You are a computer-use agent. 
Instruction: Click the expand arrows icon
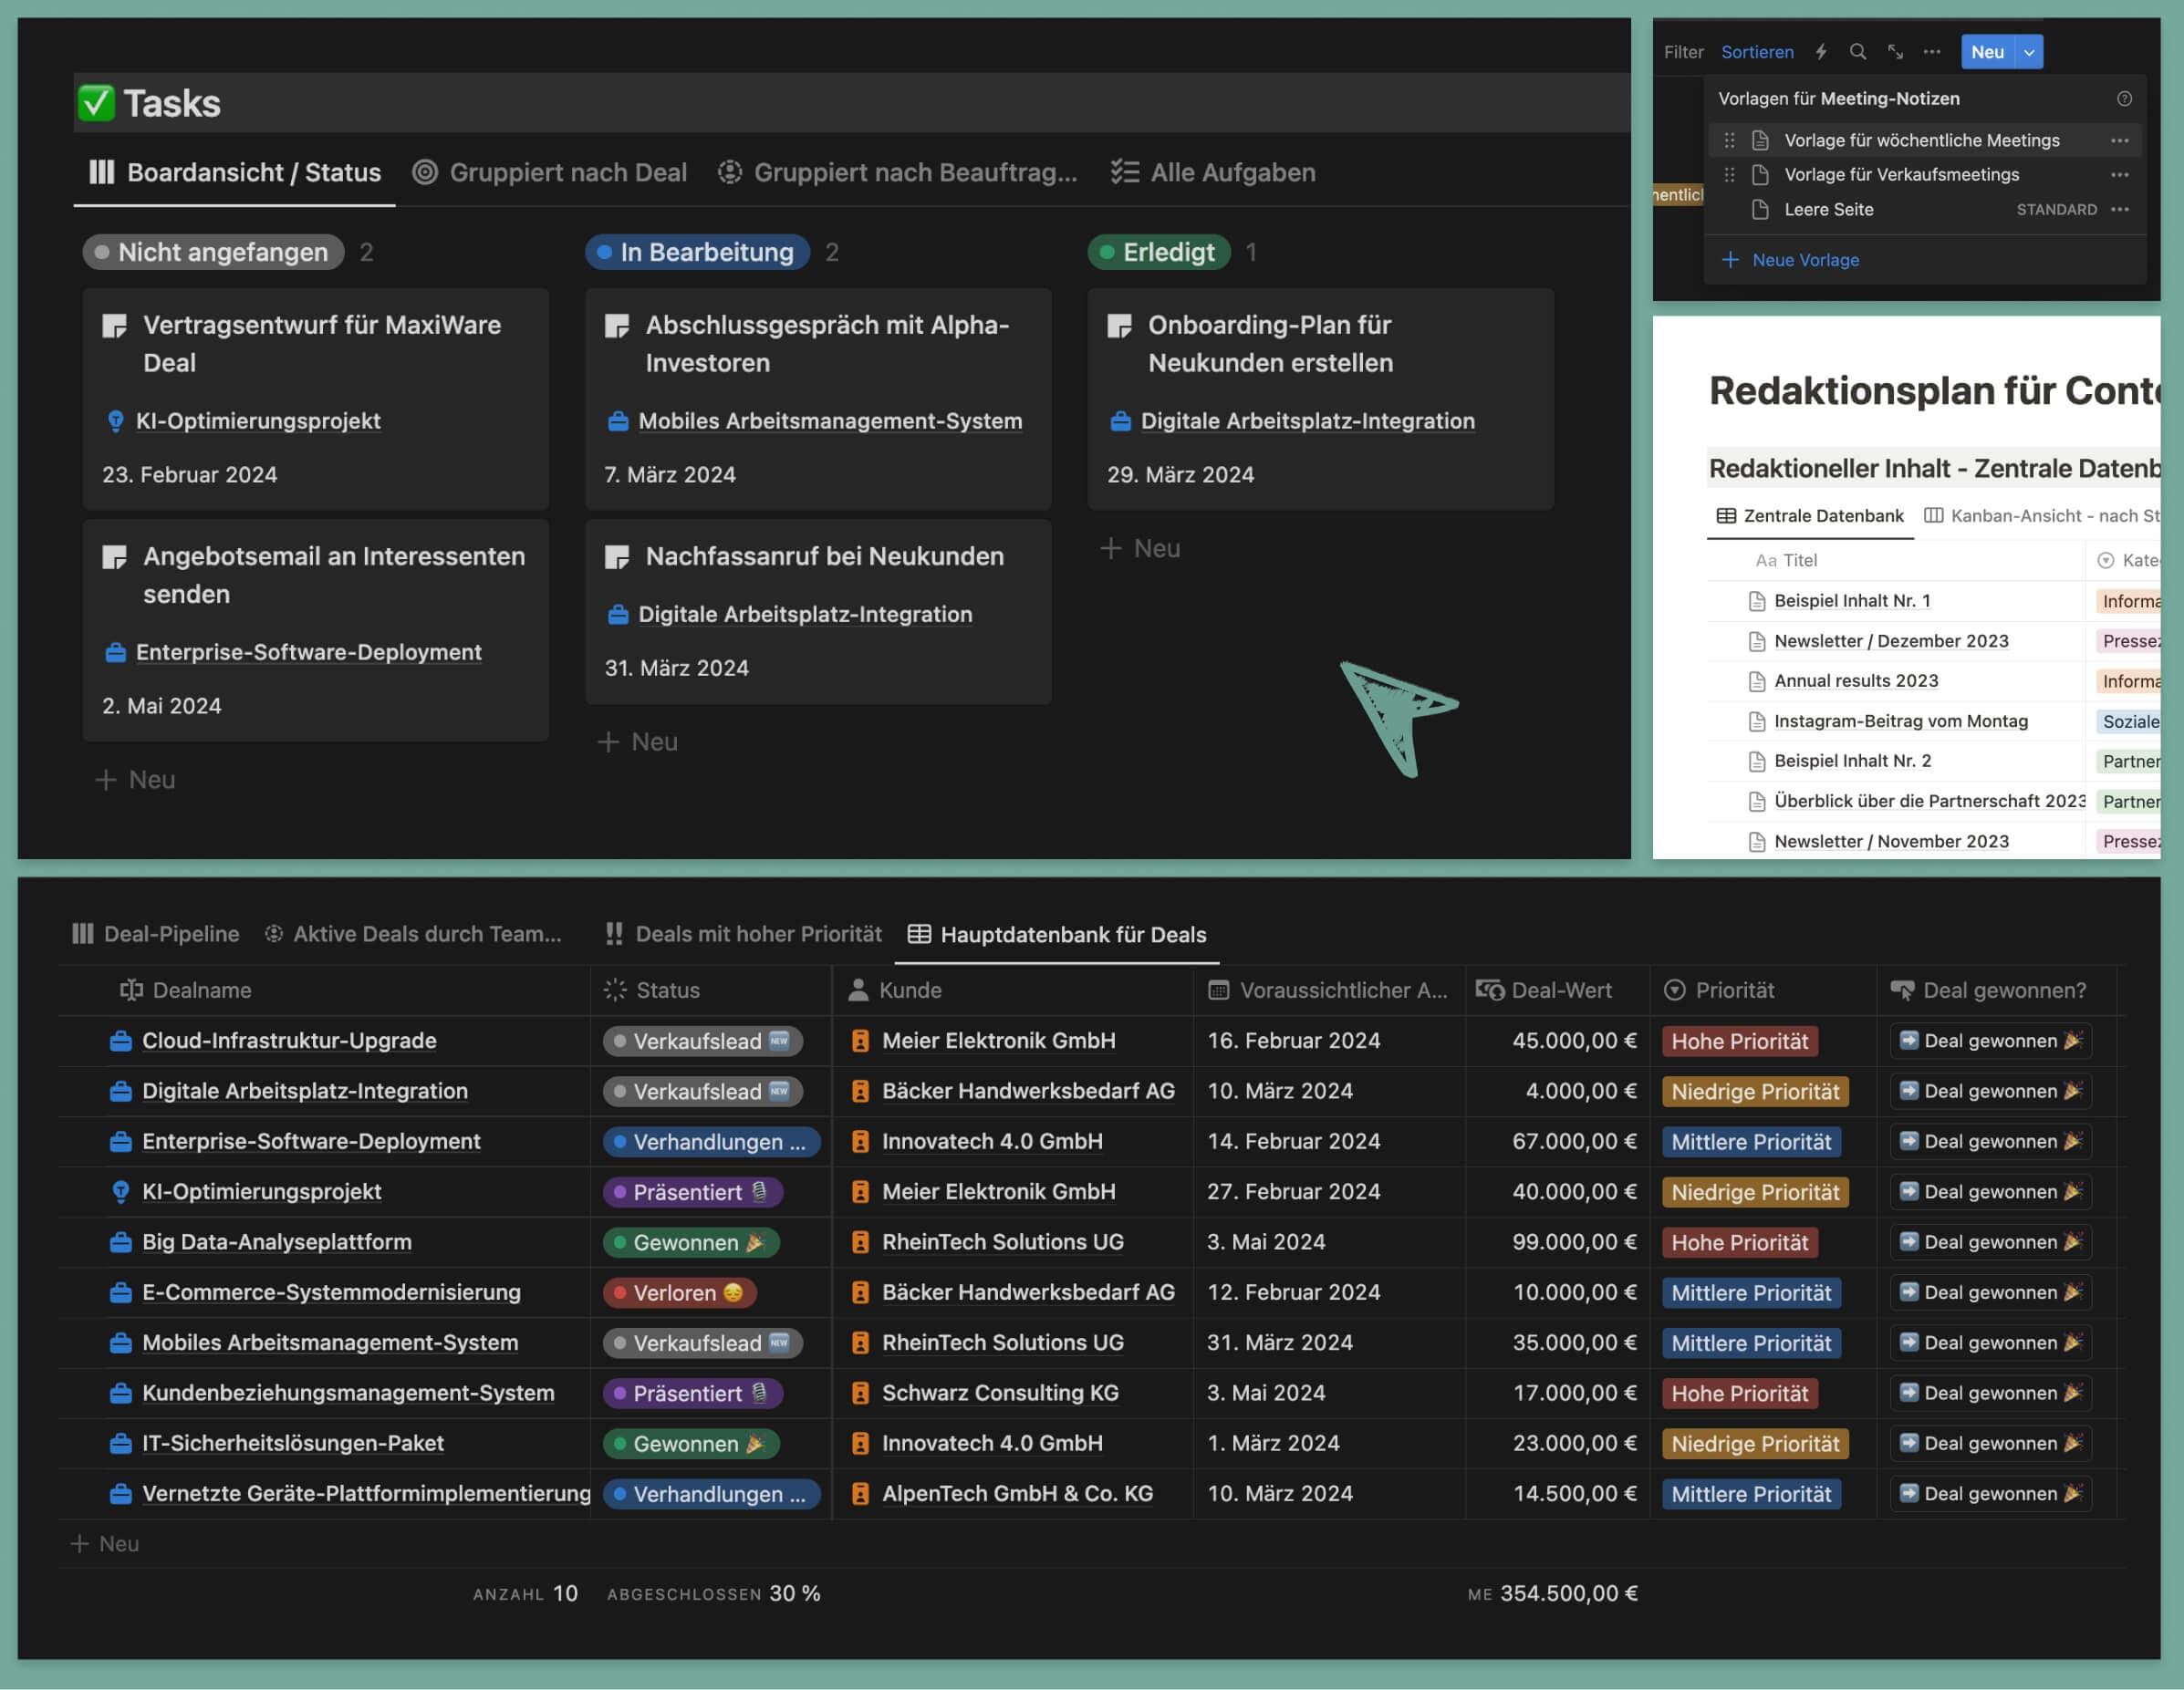point(1895,52)
